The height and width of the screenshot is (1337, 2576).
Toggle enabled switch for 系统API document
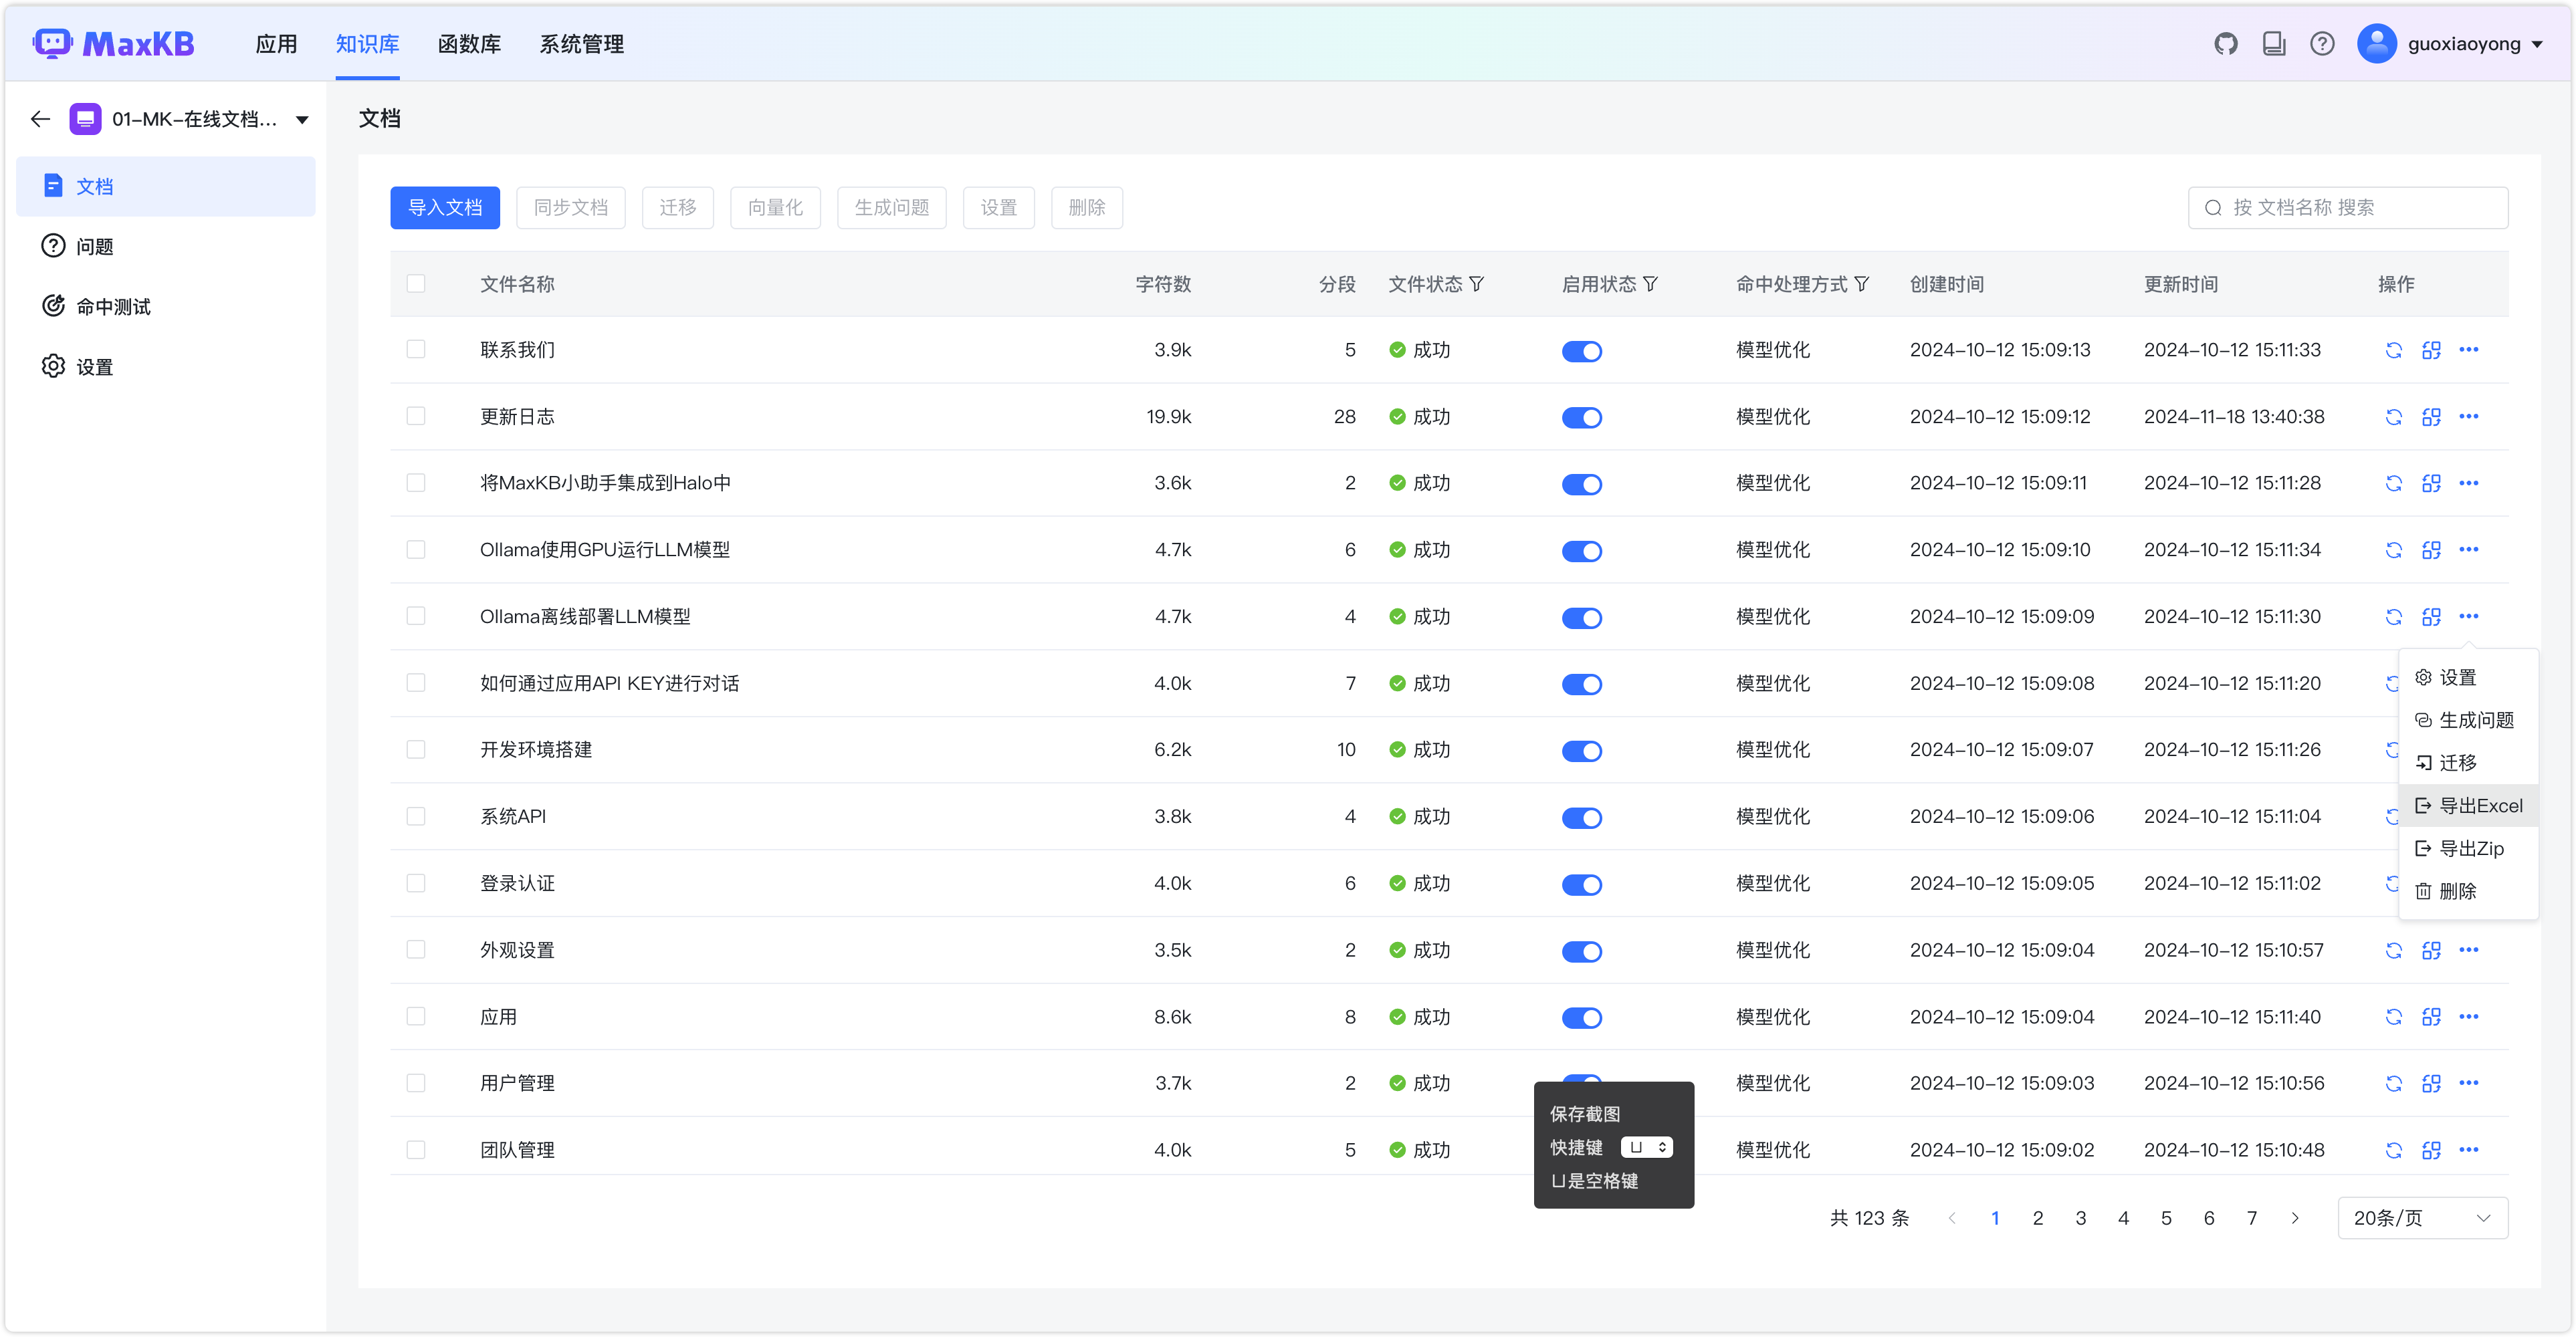click(x=1581, y=818)
